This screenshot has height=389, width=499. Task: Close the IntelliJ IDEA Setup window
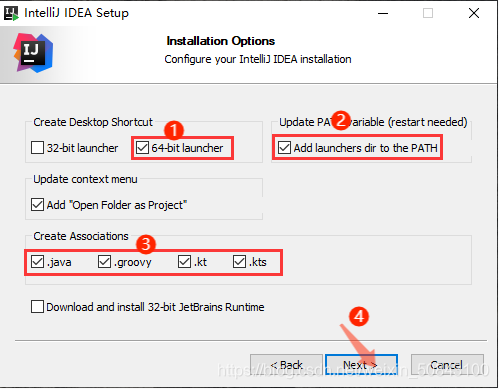tap(474, 13)
